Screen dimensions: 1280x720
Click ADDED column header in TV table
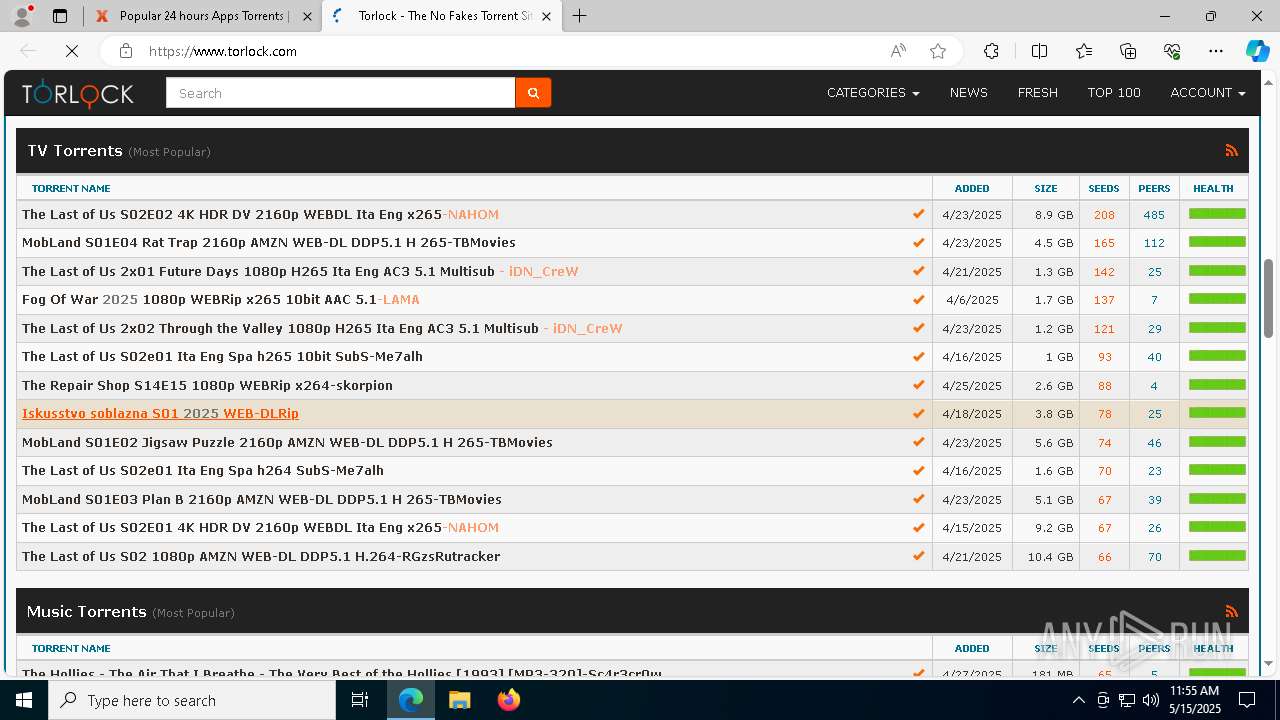click(972, 188)
